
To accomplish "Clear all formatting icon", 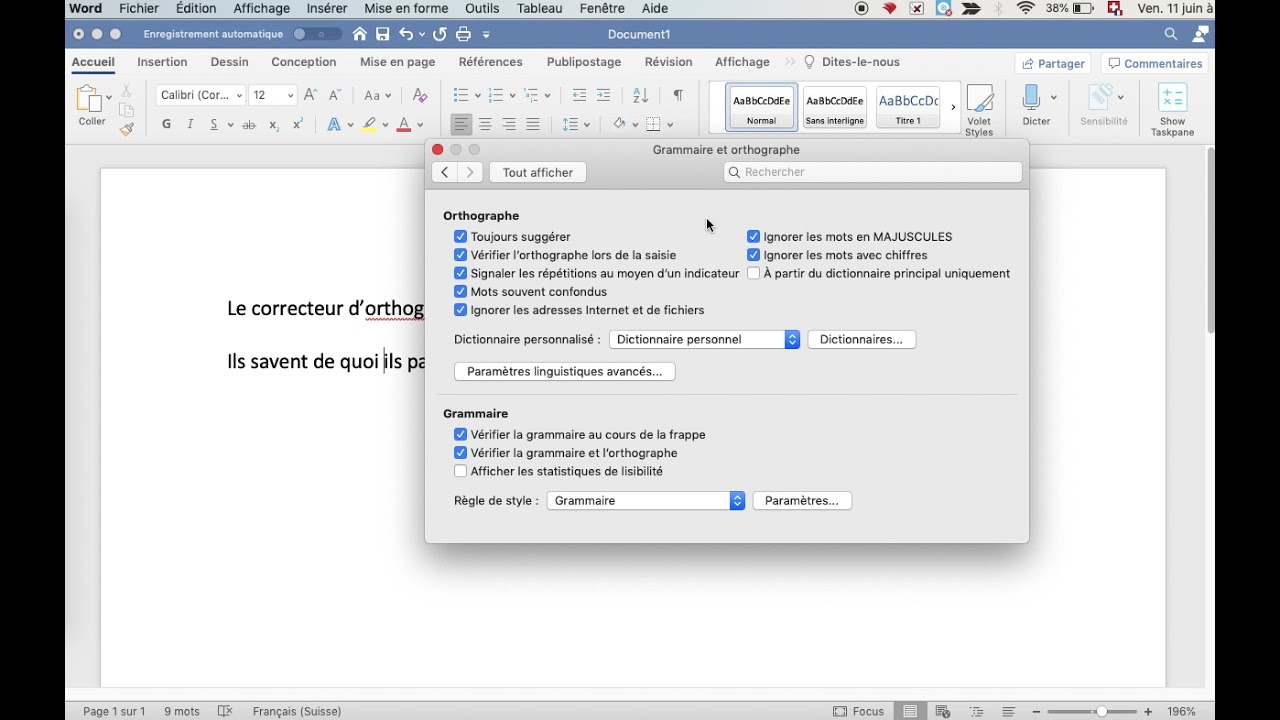I will (x=420, y=95).
